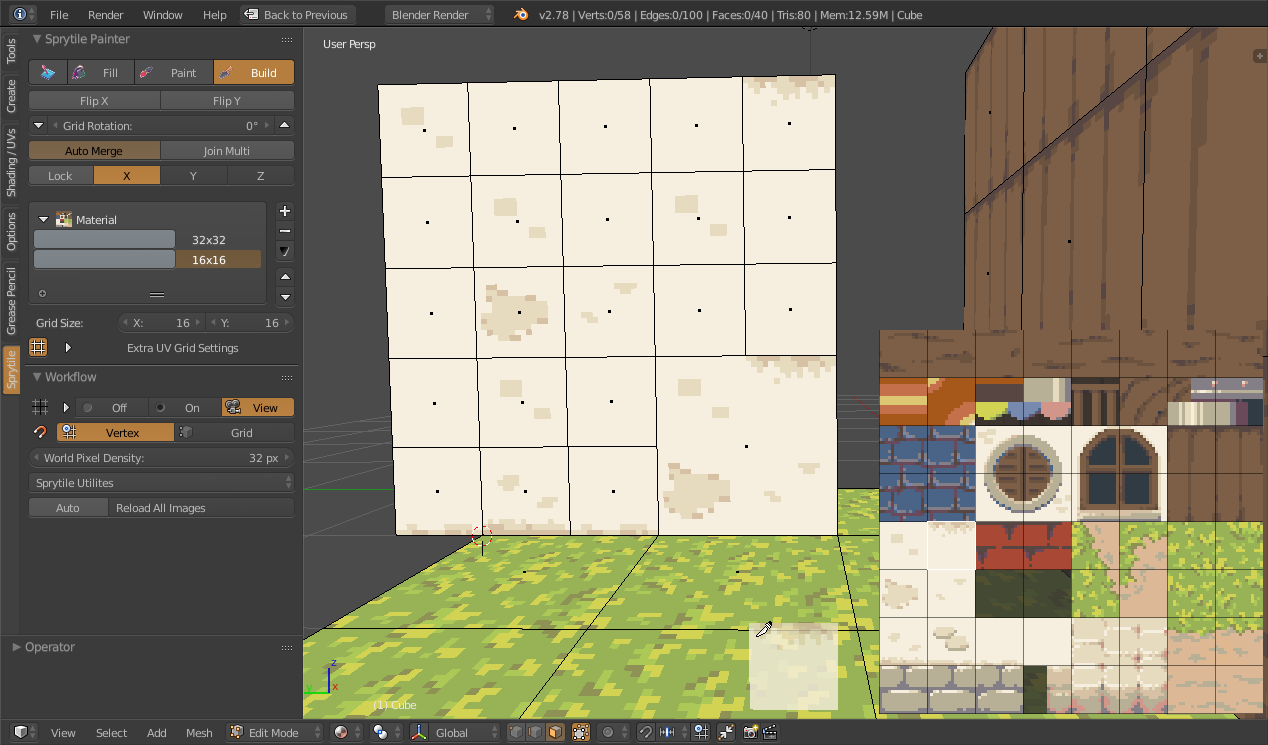1268x745 pixels.
Task: Open the Sprytile Utilites dropdown
Action: click(x=162, y=482)
